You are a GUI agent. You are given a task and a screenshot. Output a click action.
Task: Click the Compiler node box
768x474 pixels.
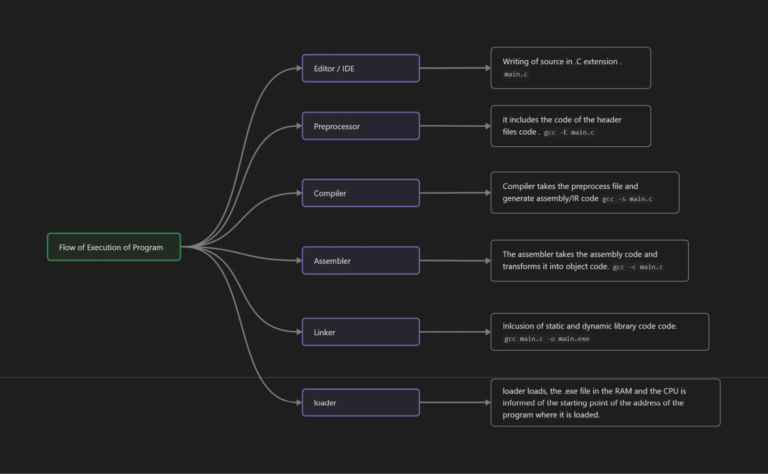pos(360,193)
